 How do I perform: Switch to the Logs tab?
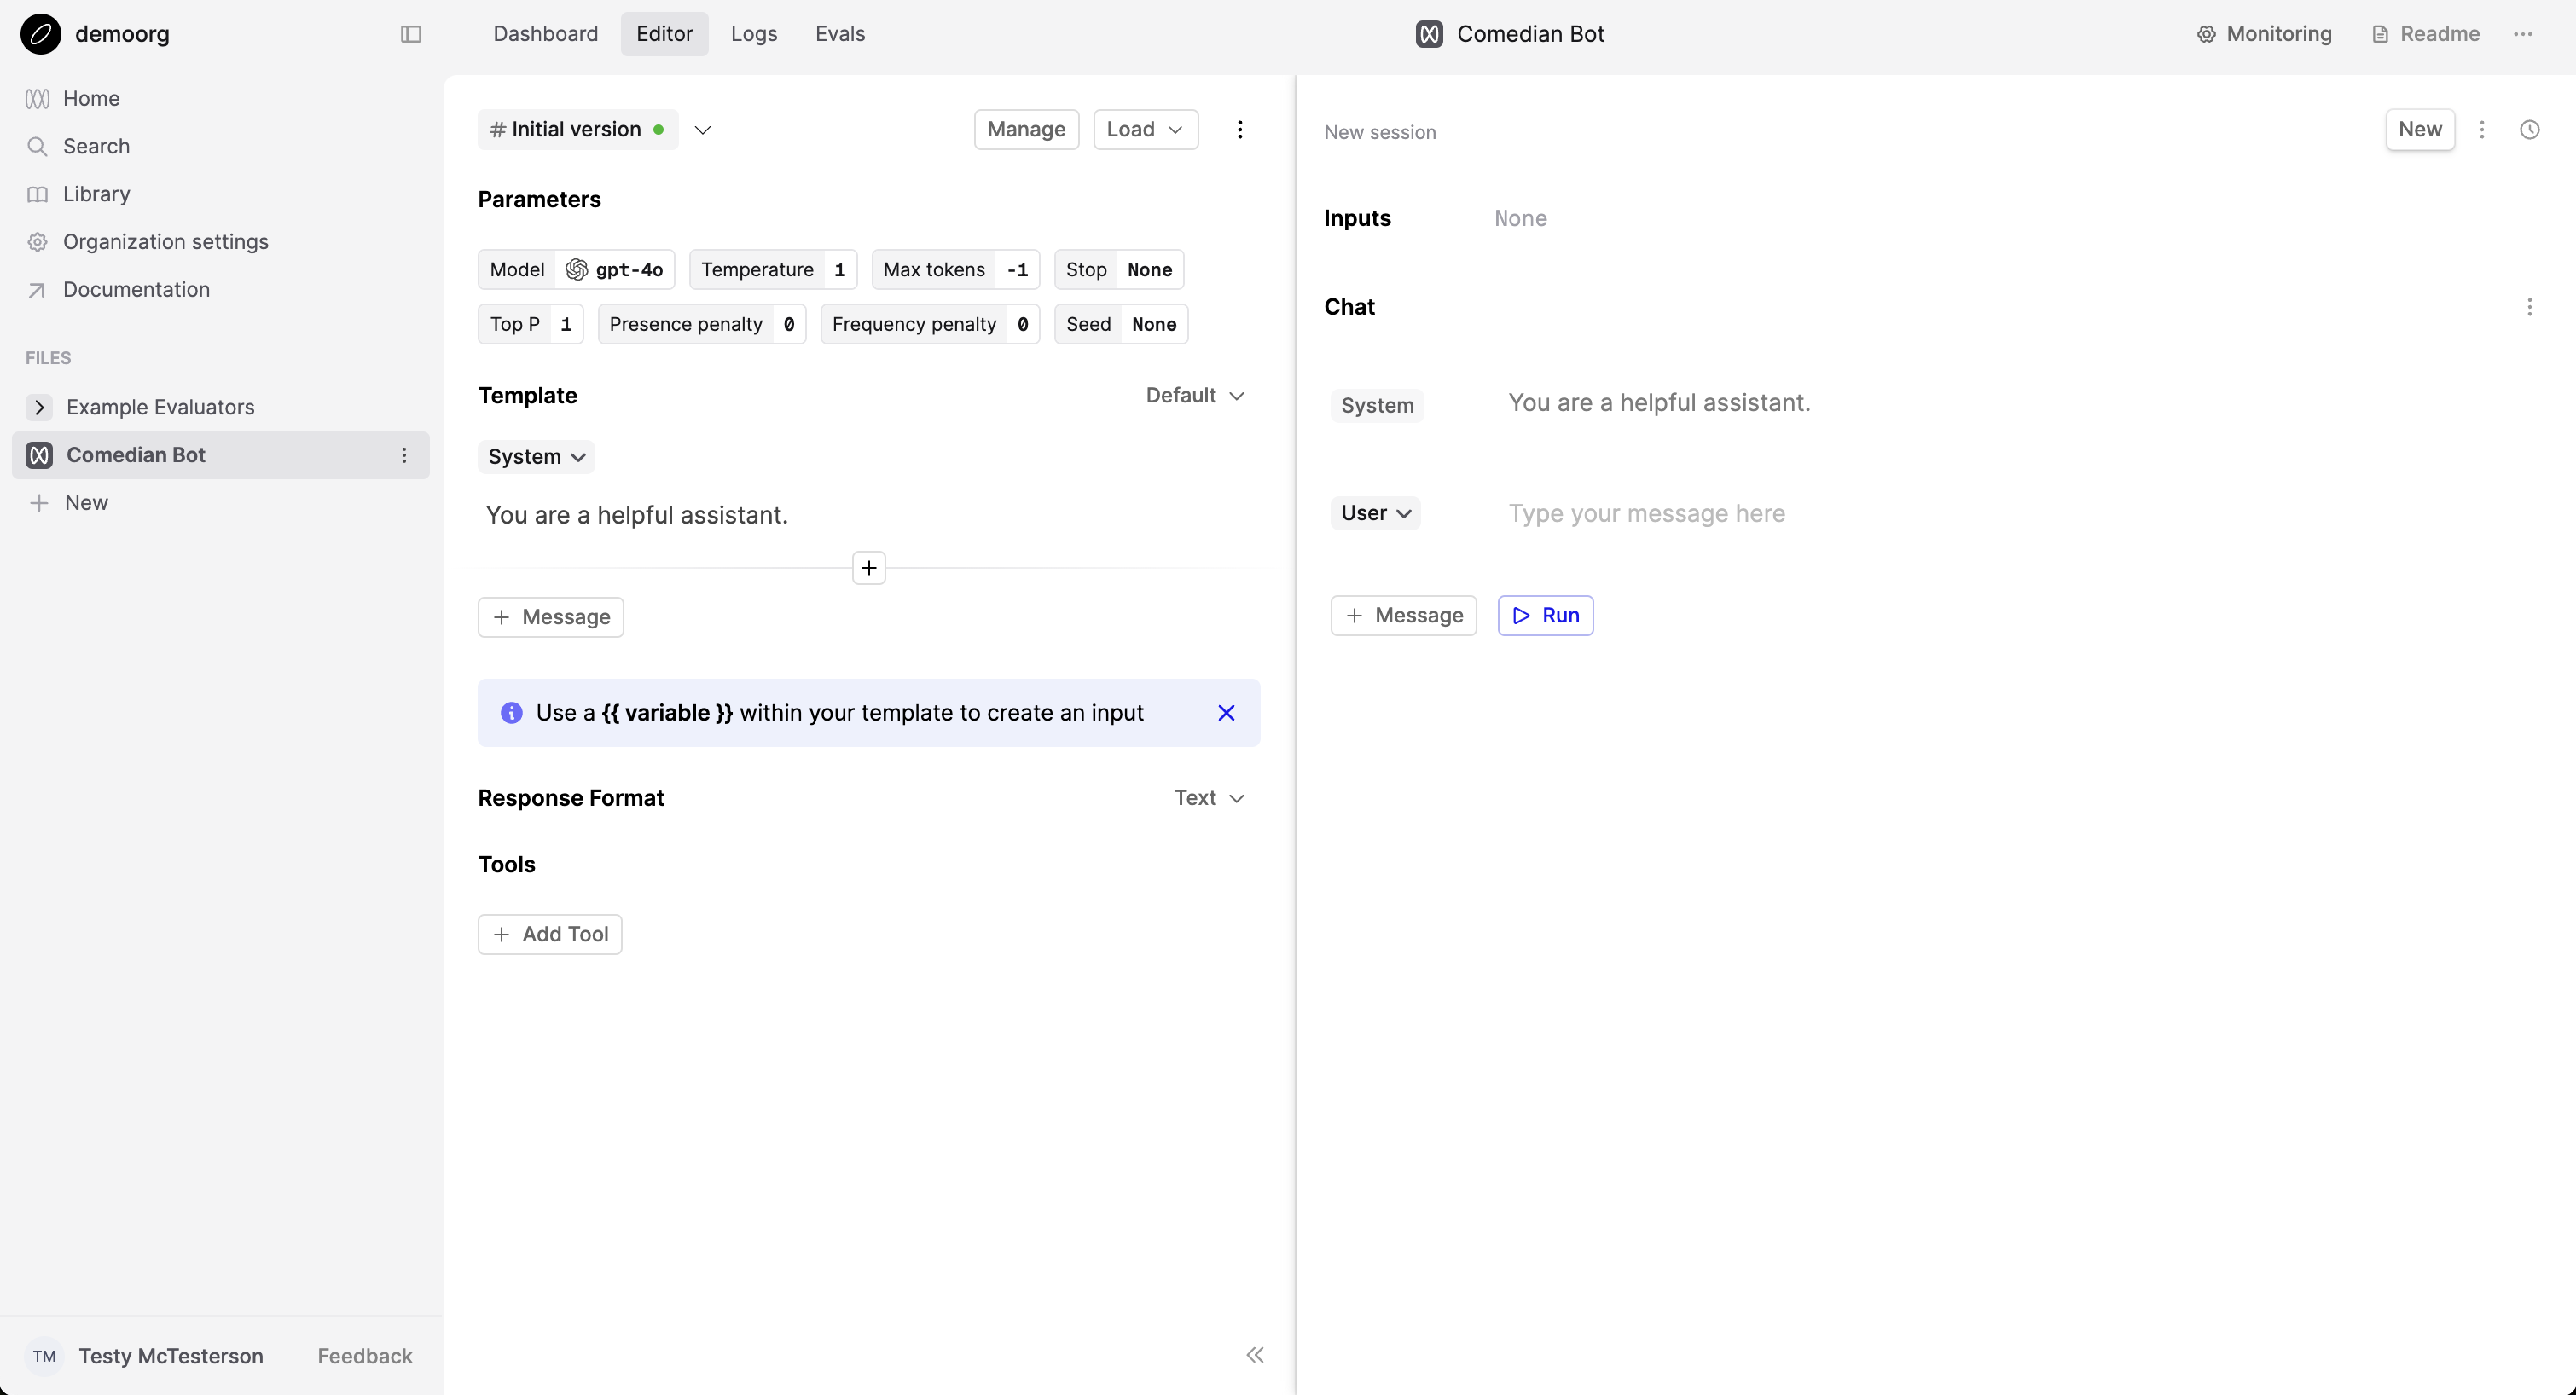pos(753,33)
